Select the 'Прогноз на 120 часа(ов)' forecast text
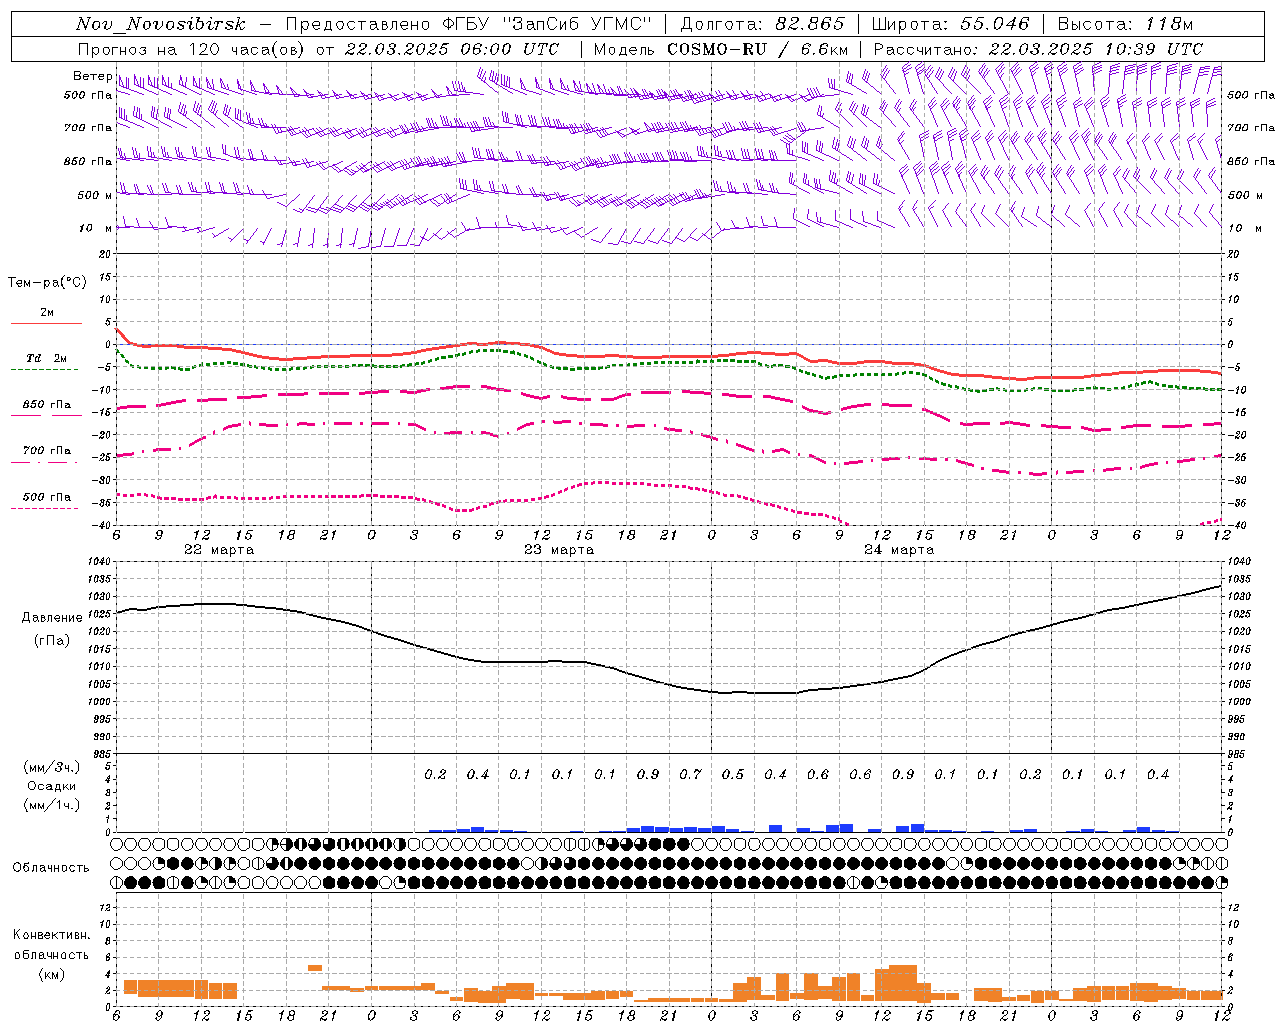The width and height of the screenshot is (1280, 1024). 192,48
